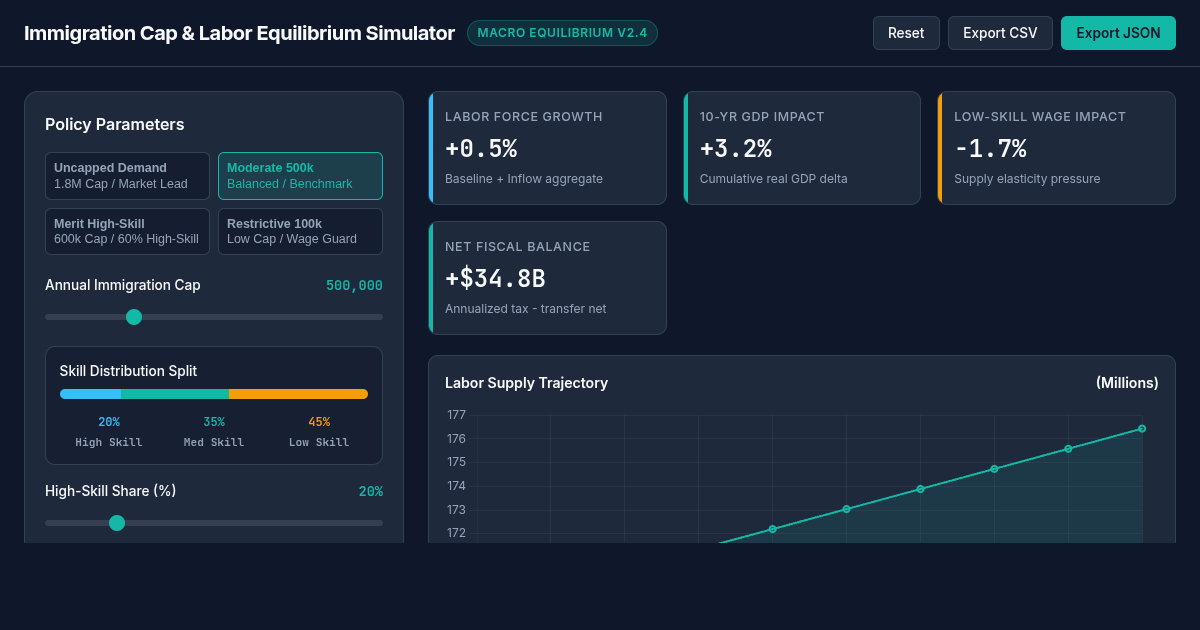The height and width of the screenshot is (630, 1200).
Task: Choose the Moderate 500k preset
Action: (x=300, y=176)
